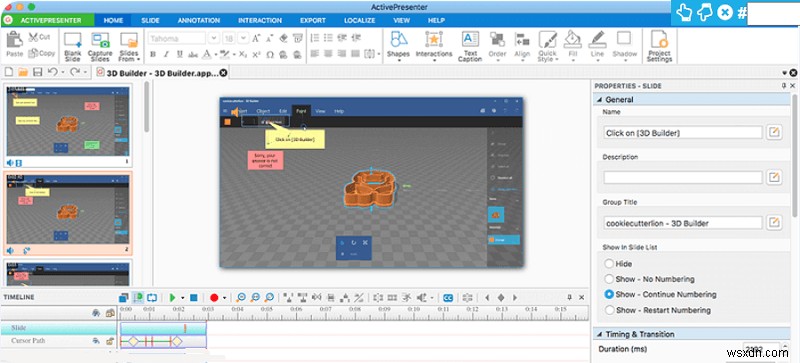Save project with floppy disk icon

(37, 72)
